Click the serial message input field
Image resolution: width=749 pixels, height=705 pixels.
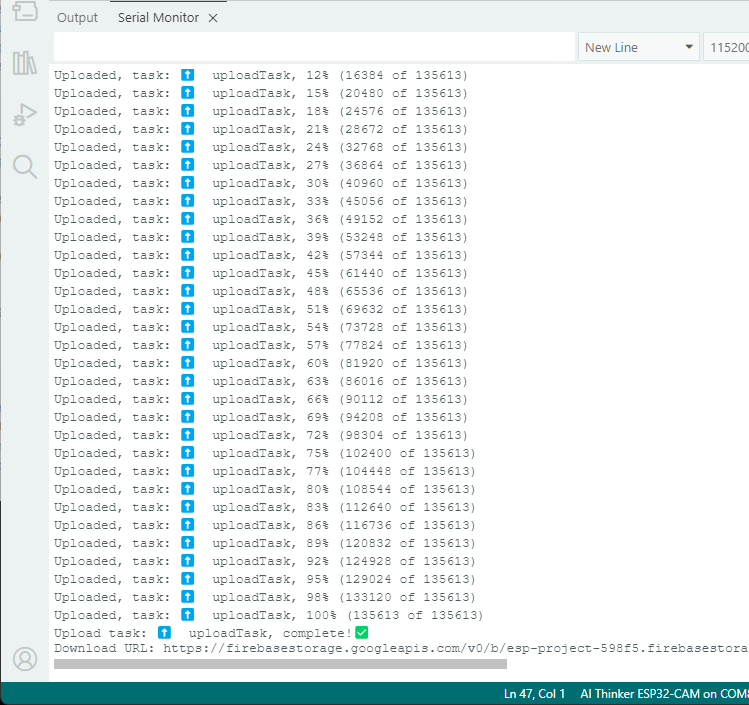[x=314, y=47]
